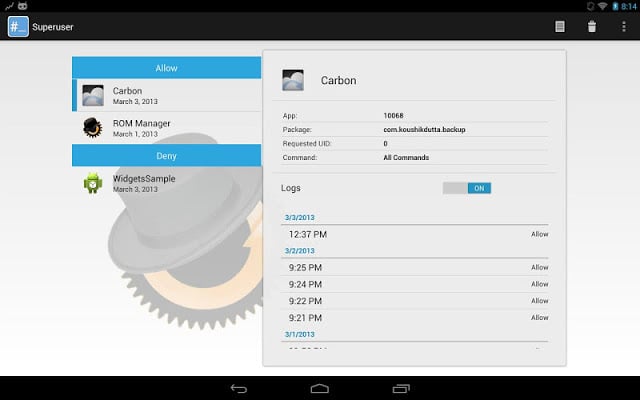Tap the Deny section header
This screenshot has width=640, height=400.
[166, 155]
